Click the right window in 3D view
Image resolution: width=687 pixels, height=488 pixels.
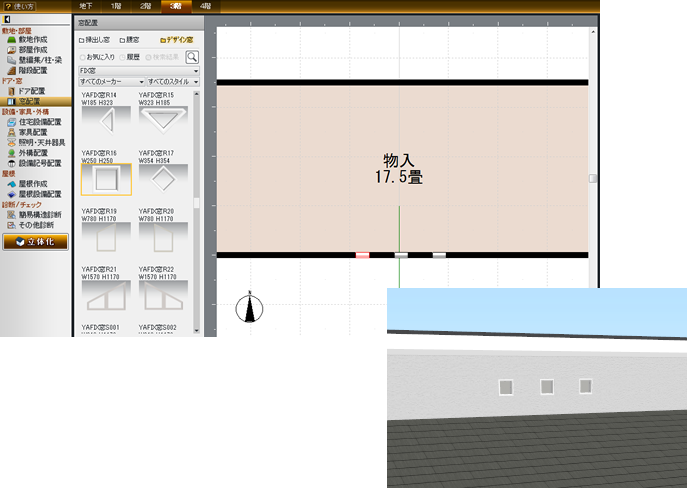pos(585,386)
